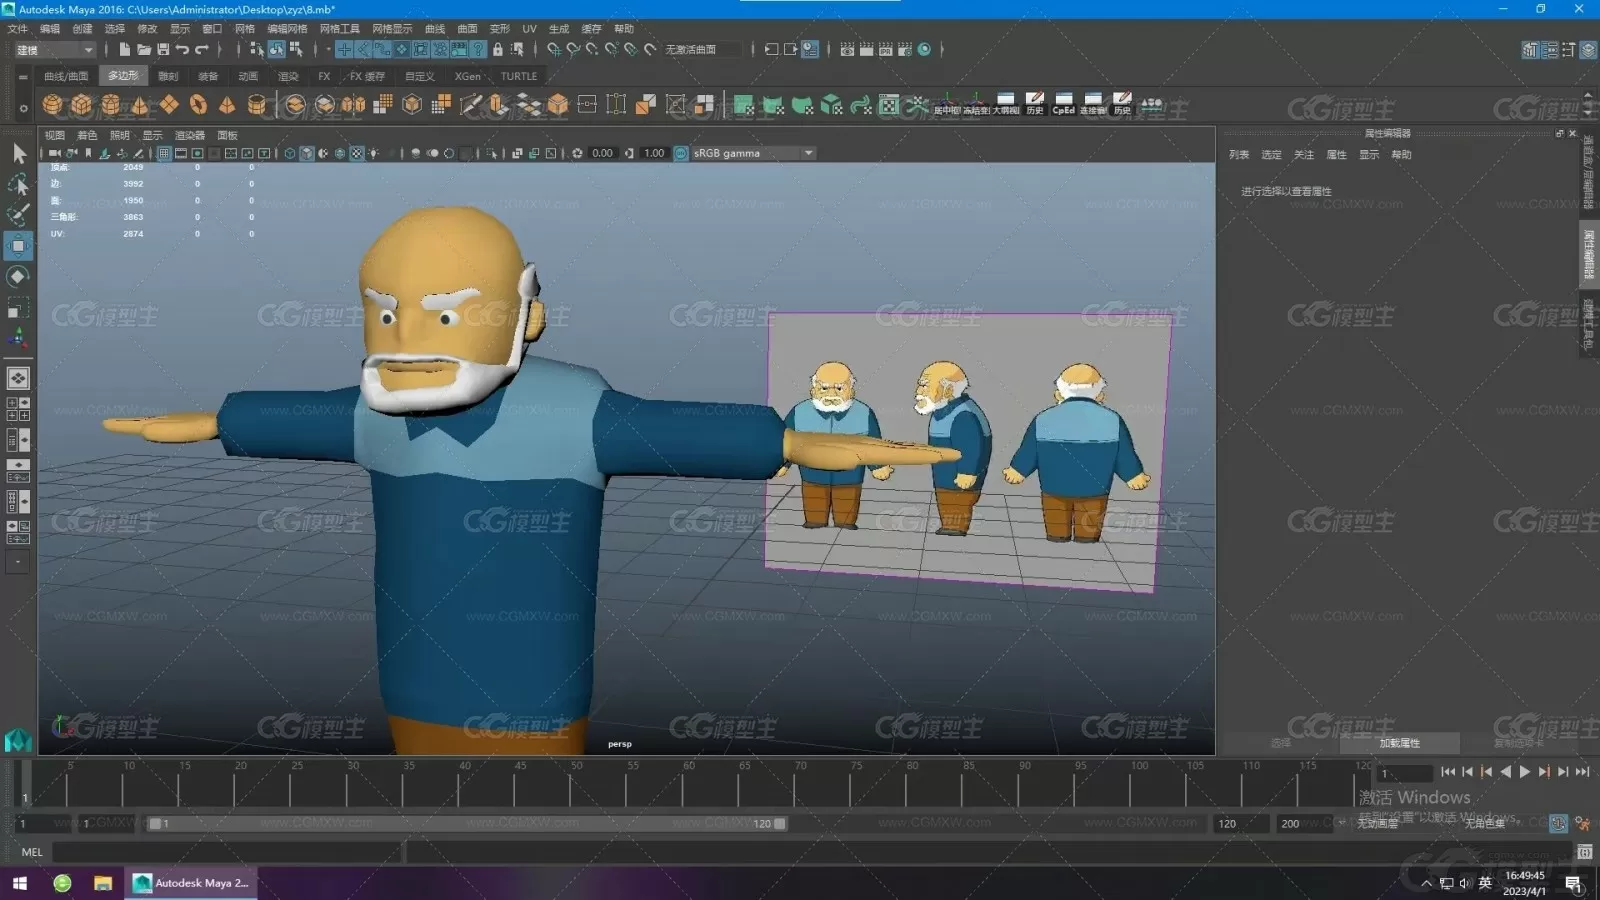This screenshot has height=900, width=1600.
Task: Open the 编辑网格 menu
Action: (287, 29)
